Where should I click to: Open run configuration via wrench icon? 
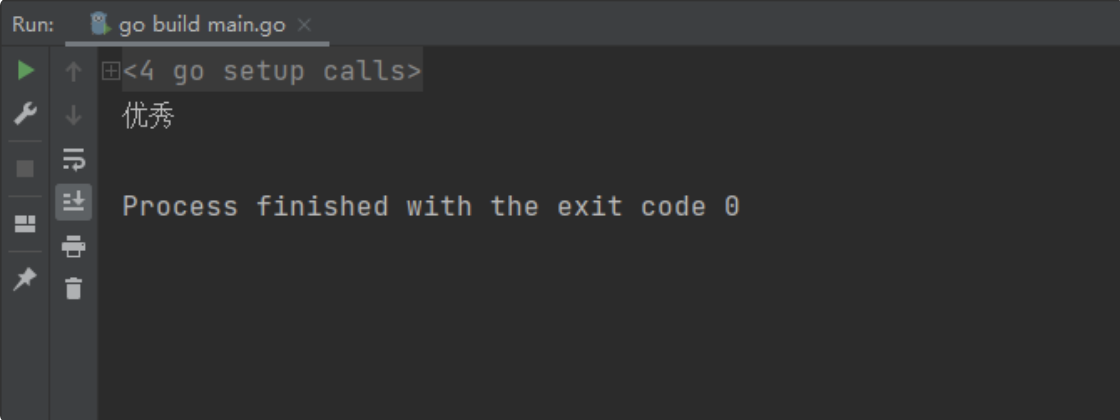coord(26,114)
